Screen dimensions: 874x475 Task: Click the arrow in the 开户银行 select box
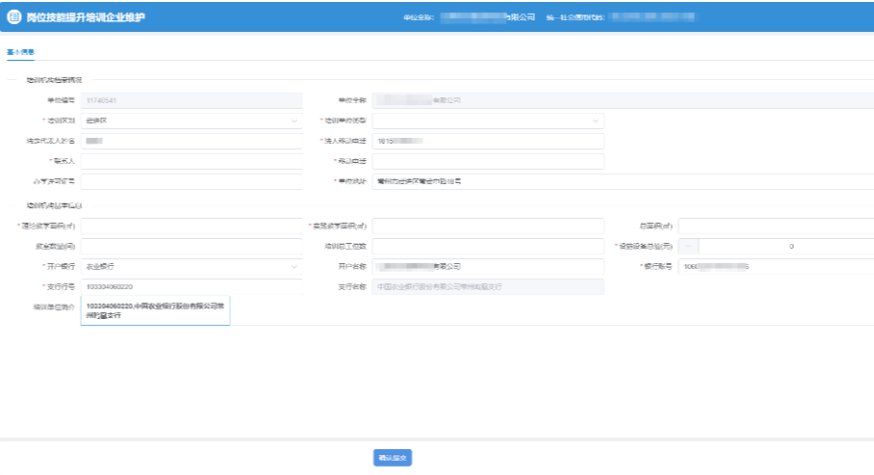click(294, 267)
